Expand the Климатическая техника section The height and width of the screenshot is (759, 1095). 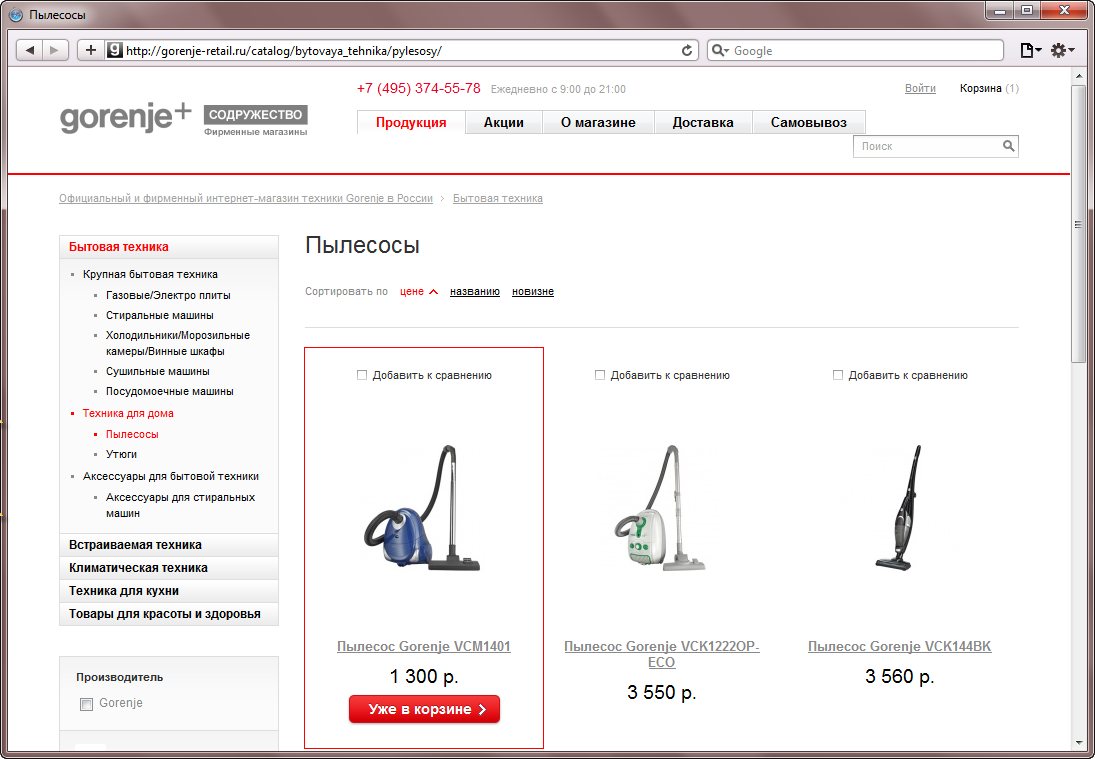point(168,568)
